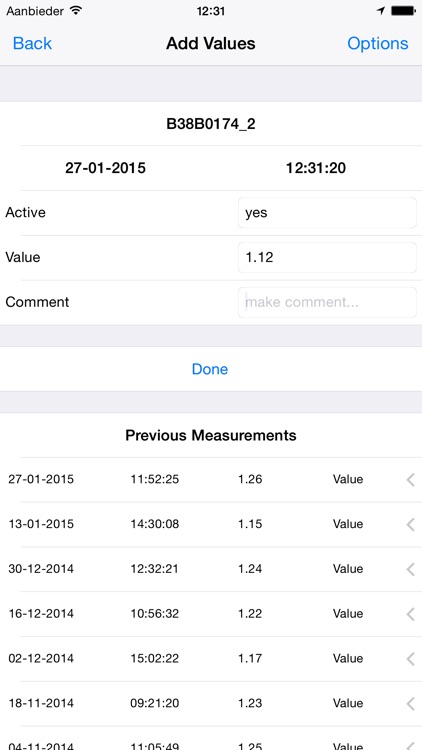Select measurement value 1.24
The image size is (422, 750).
(250, 569)
